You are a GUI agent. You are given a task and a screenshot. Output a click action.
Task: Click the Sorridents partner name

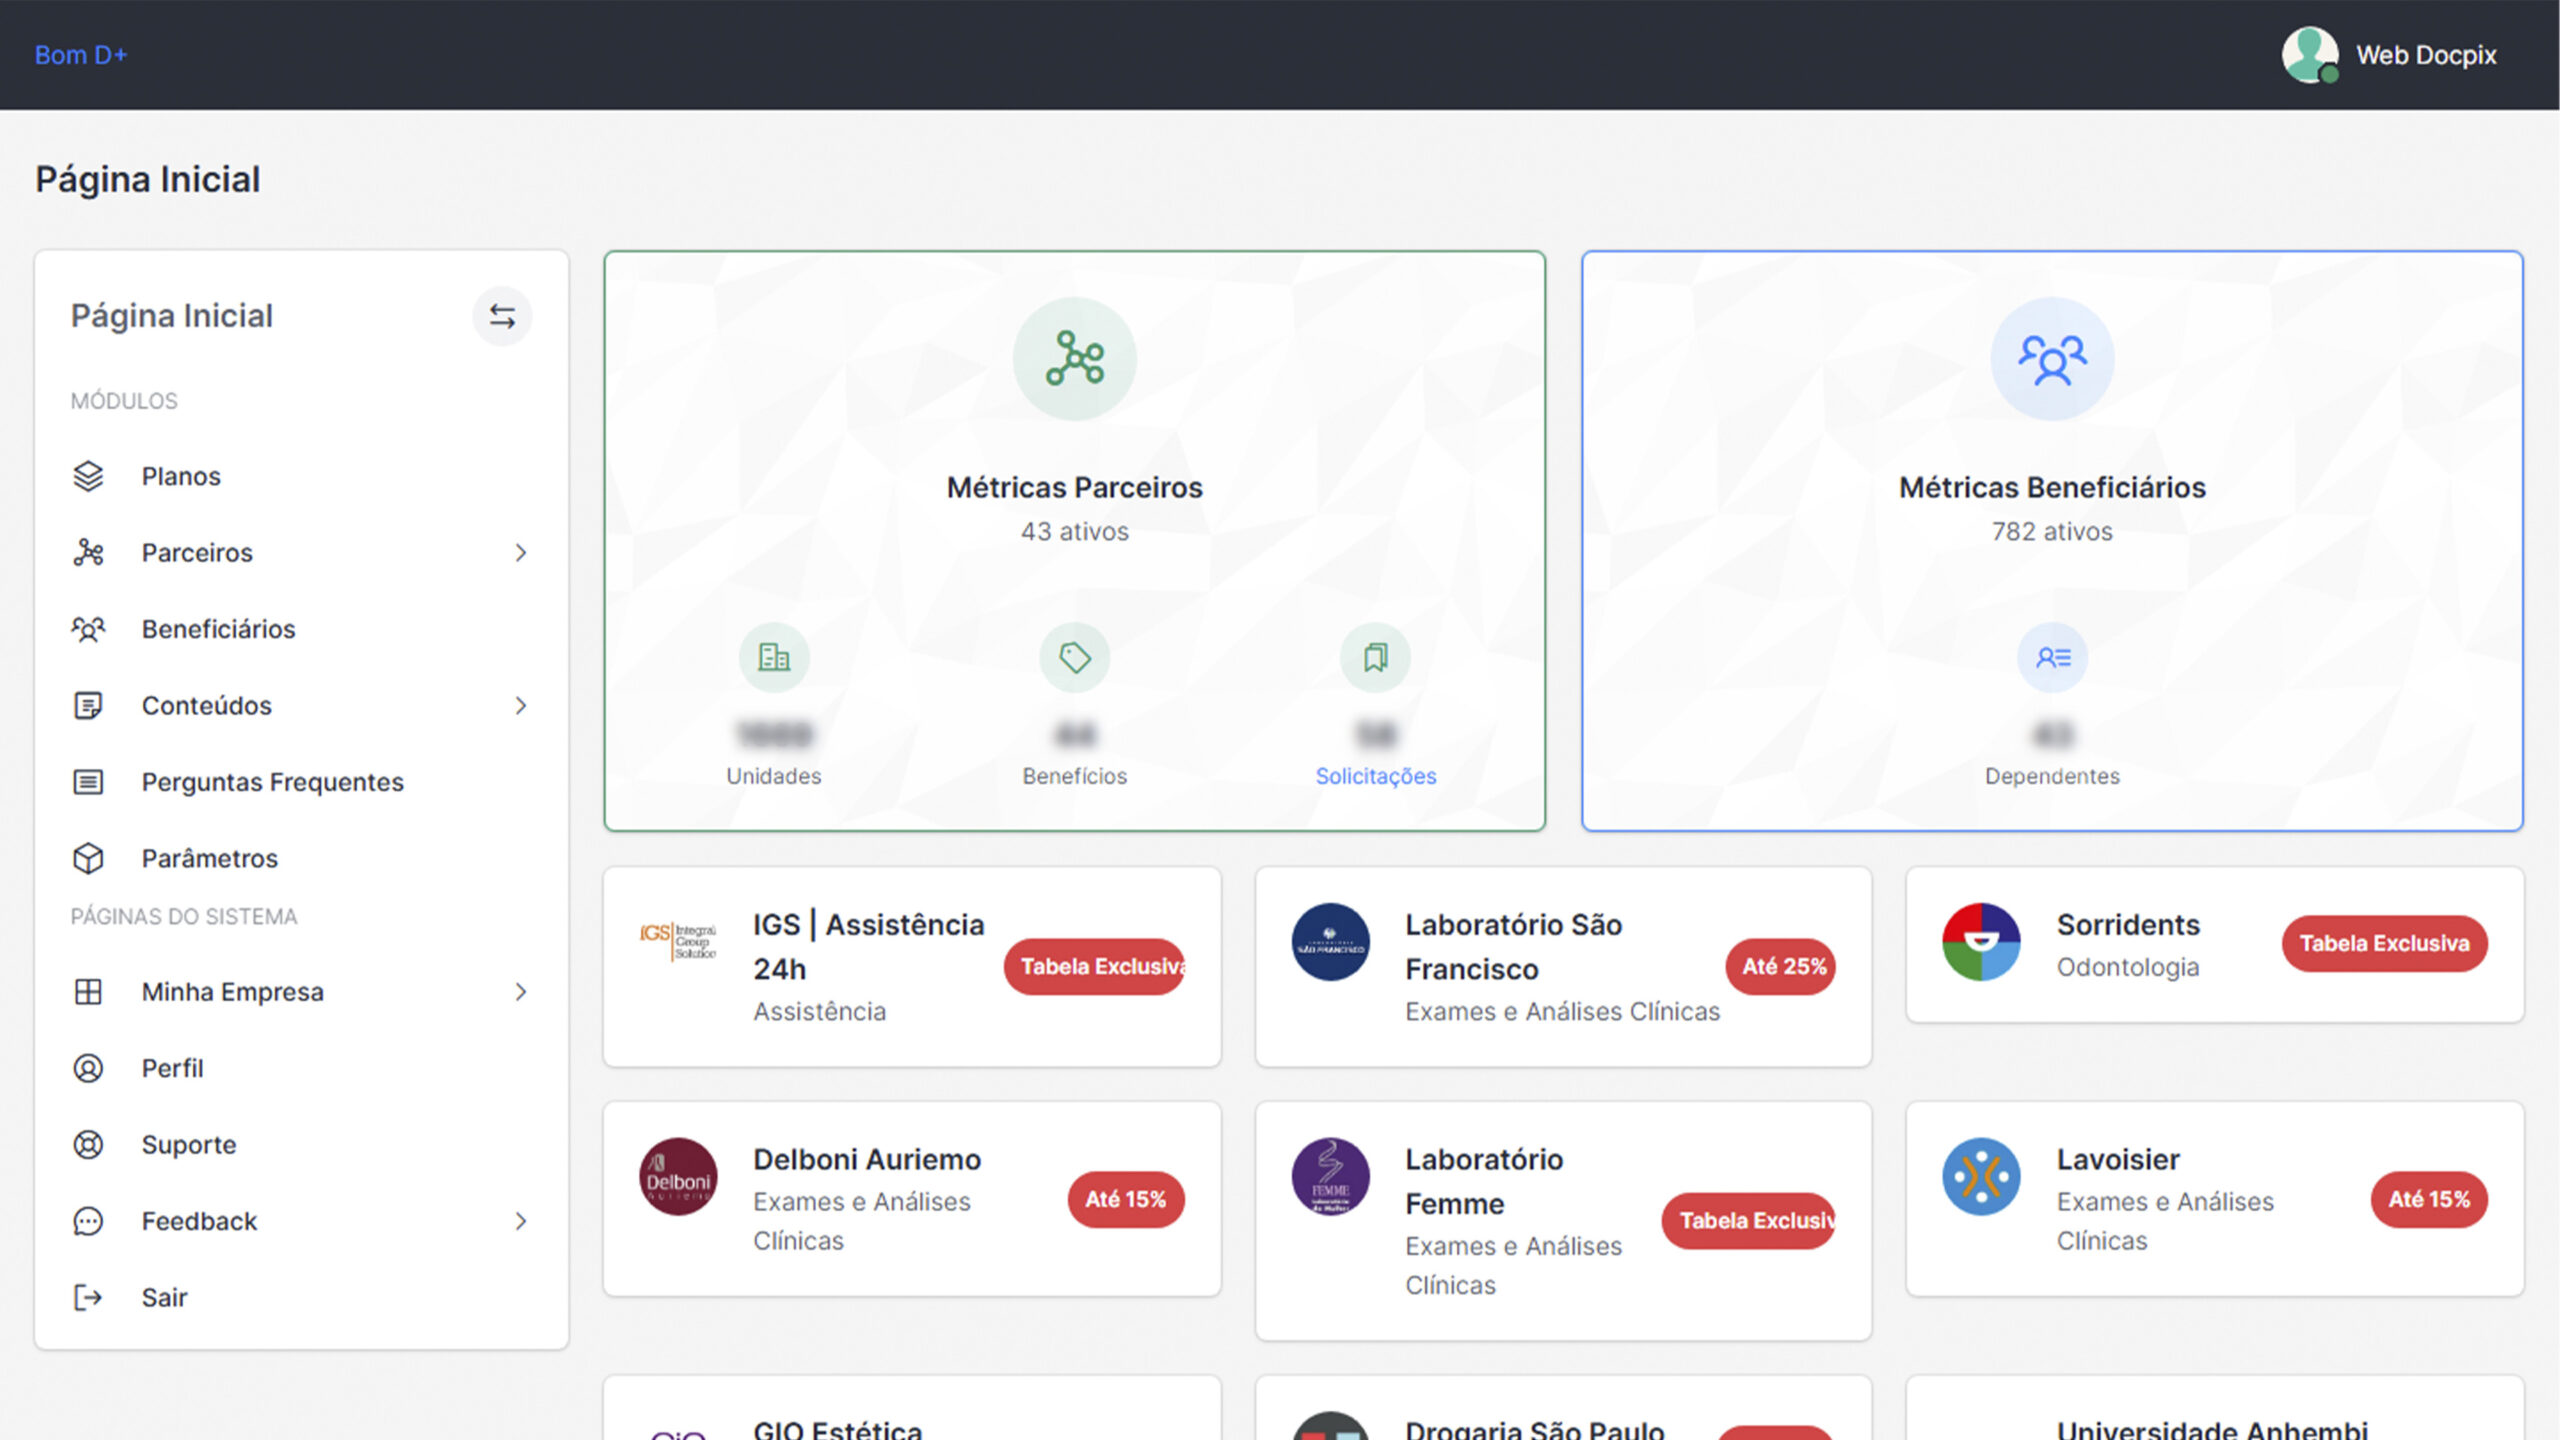coord(2128,924)
